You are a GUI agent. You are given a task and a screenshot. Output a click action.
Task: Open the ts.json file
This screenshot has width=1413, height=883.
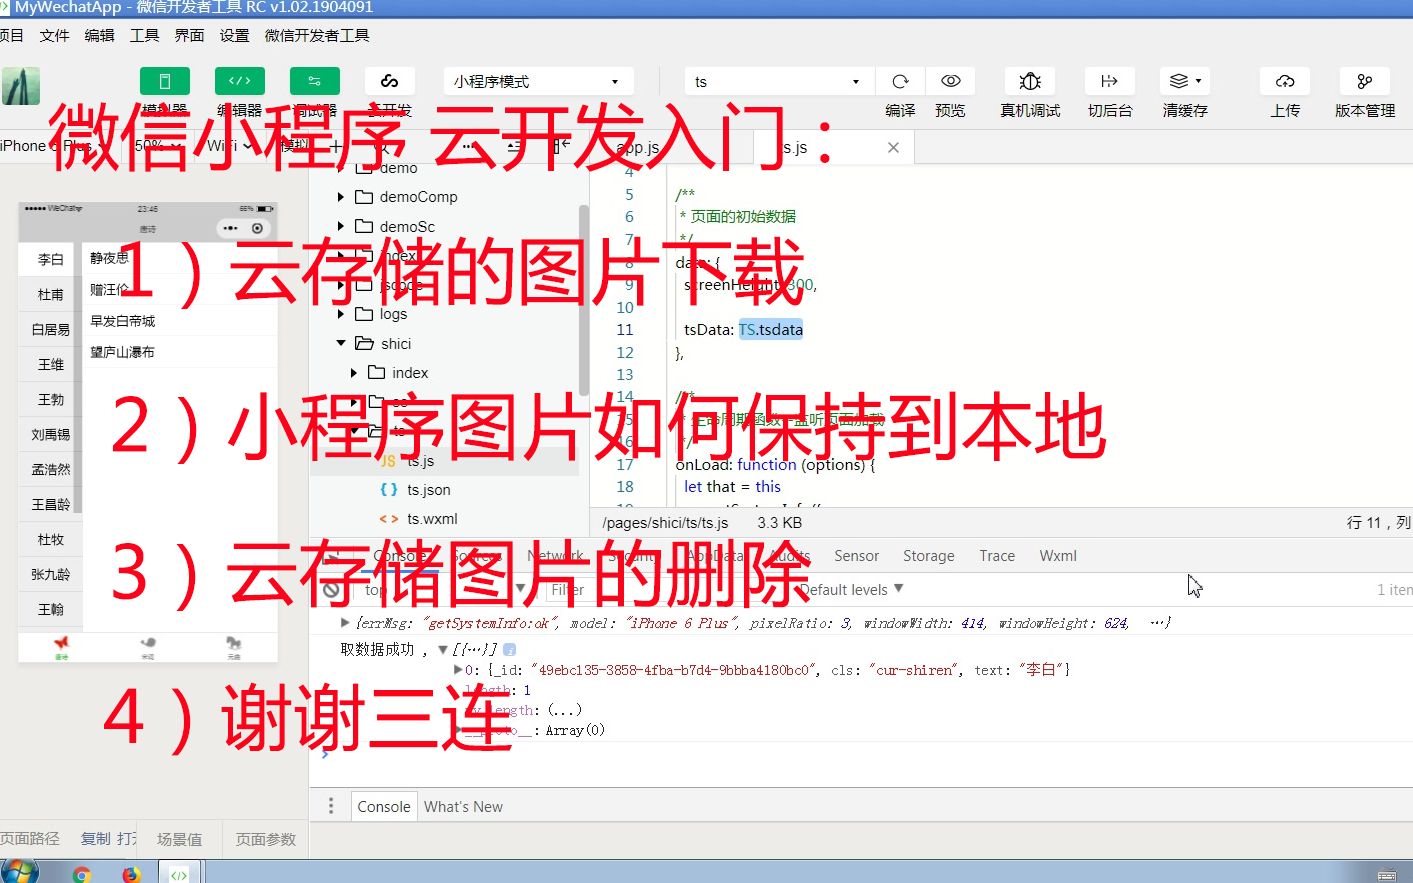coord(428,490)
